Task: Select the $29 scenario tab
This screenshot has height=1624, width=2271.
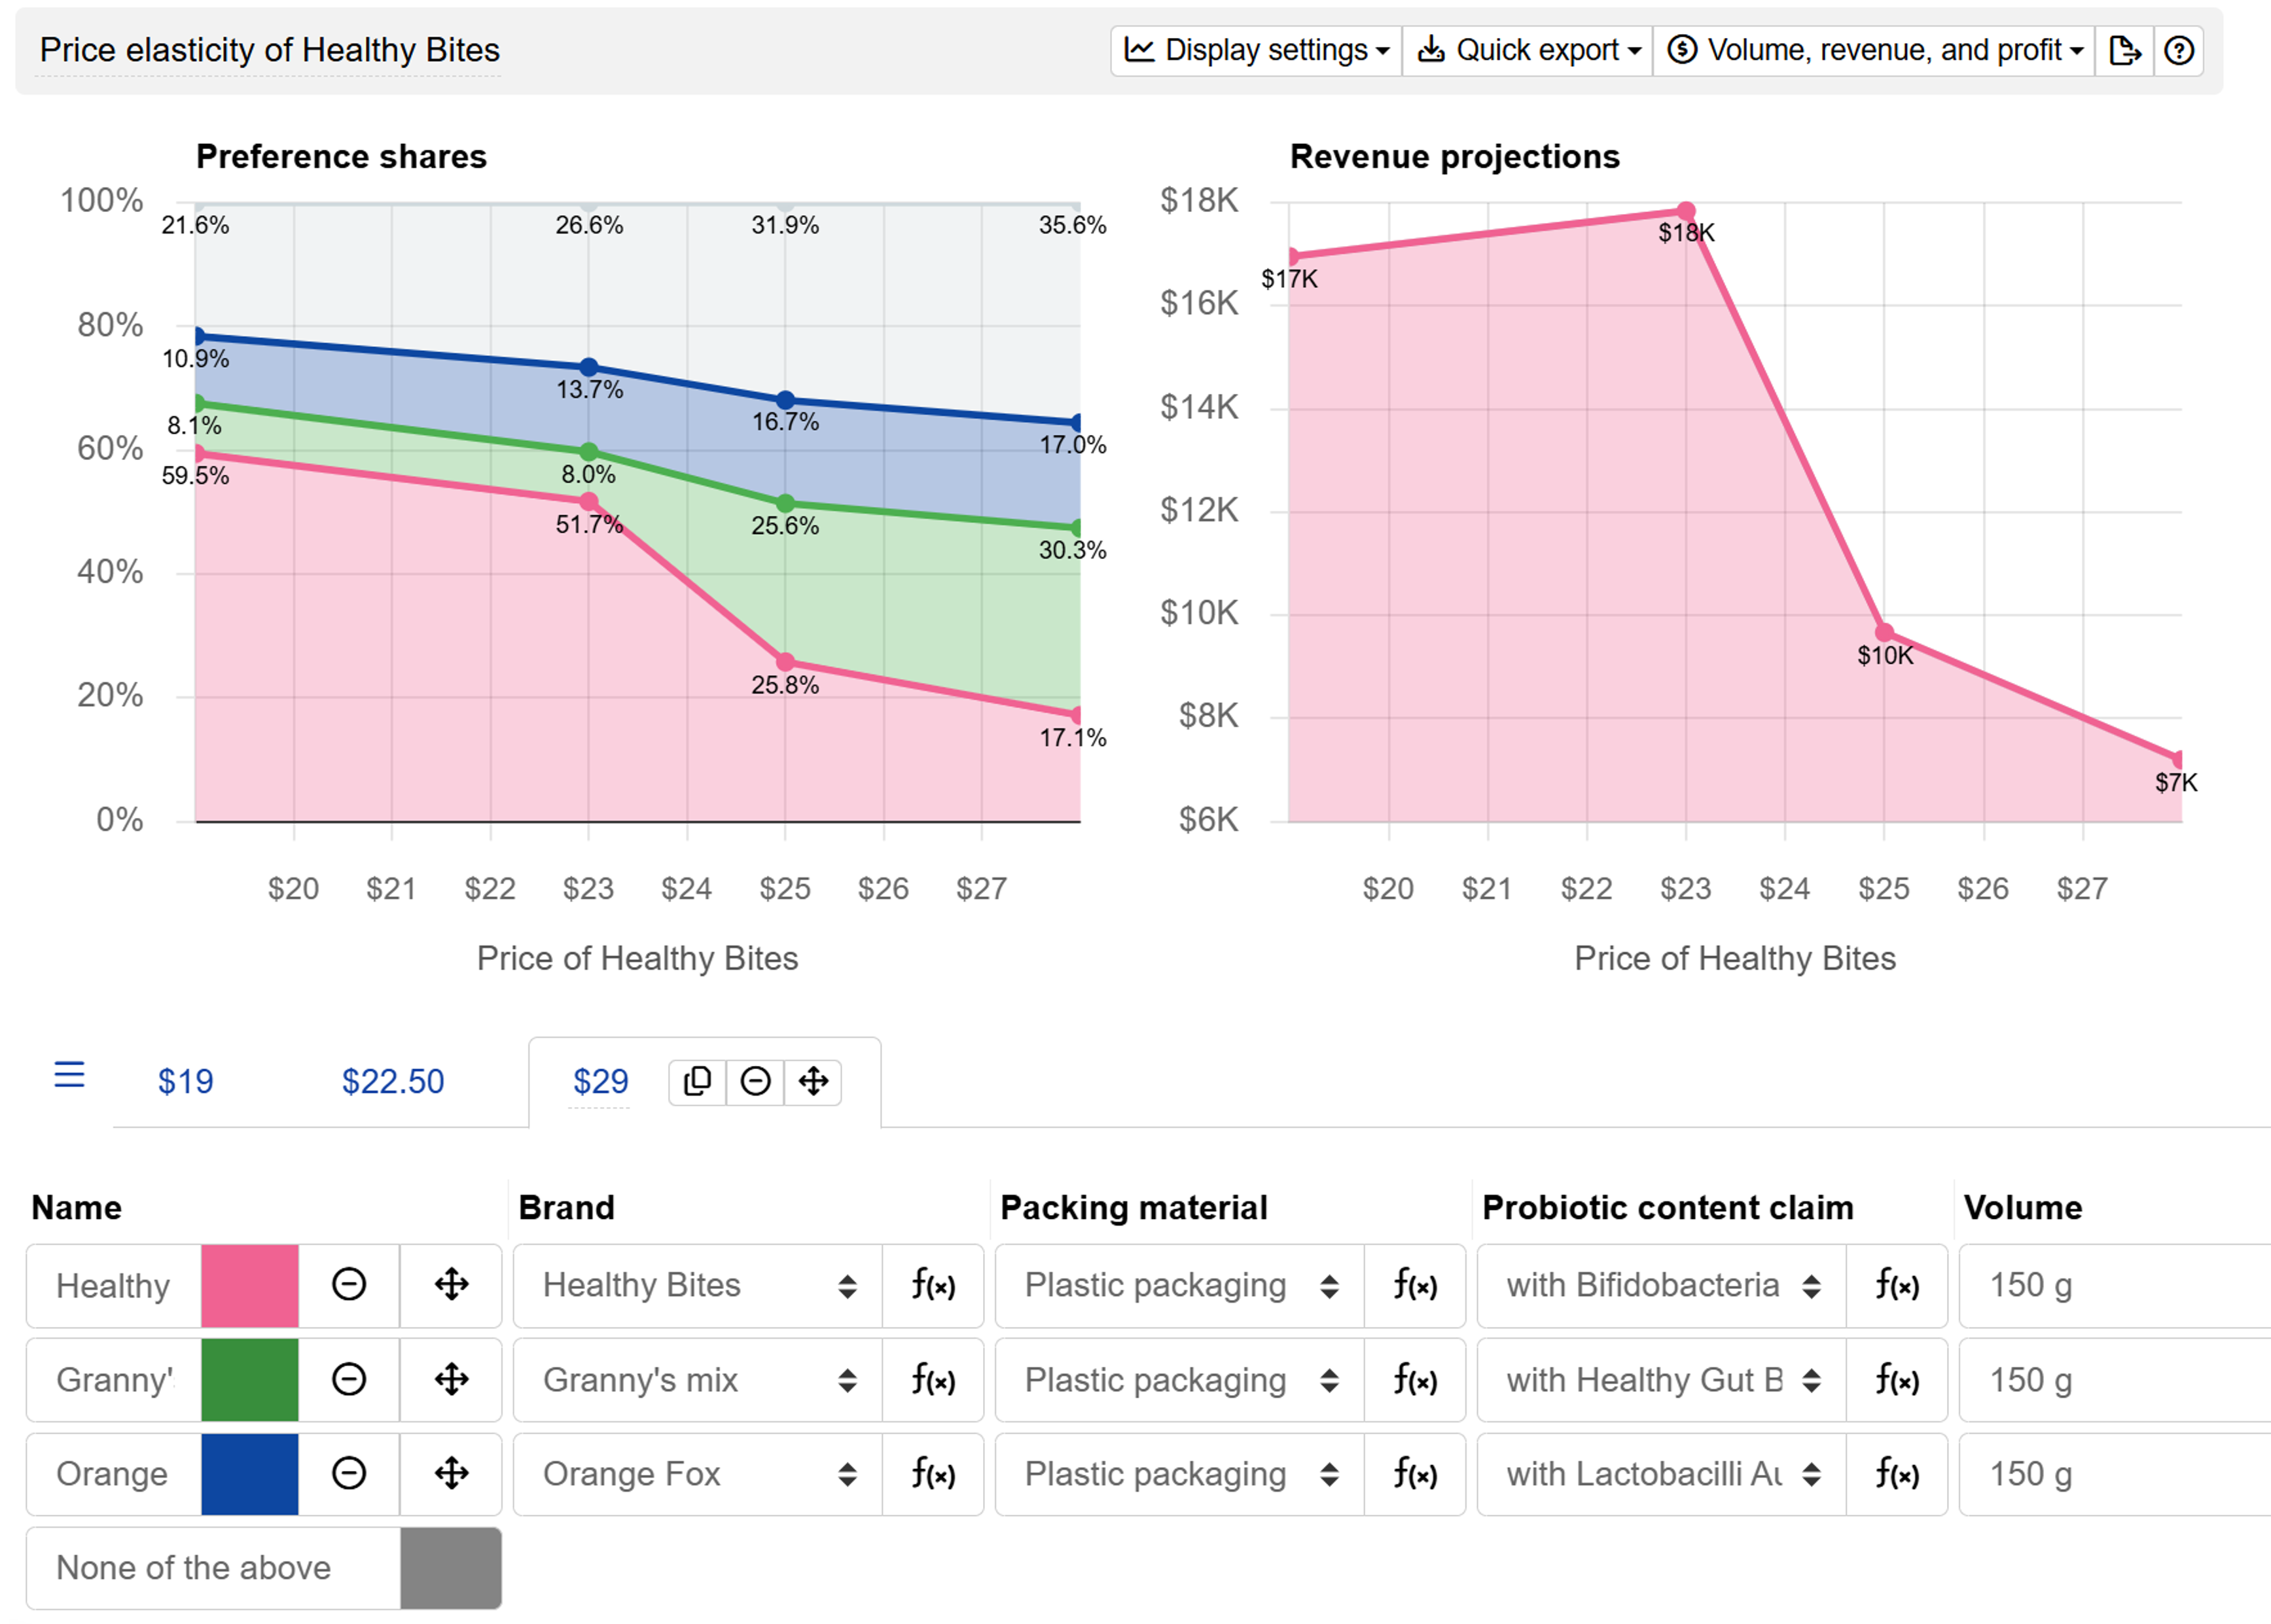Action: (601, 1082)
